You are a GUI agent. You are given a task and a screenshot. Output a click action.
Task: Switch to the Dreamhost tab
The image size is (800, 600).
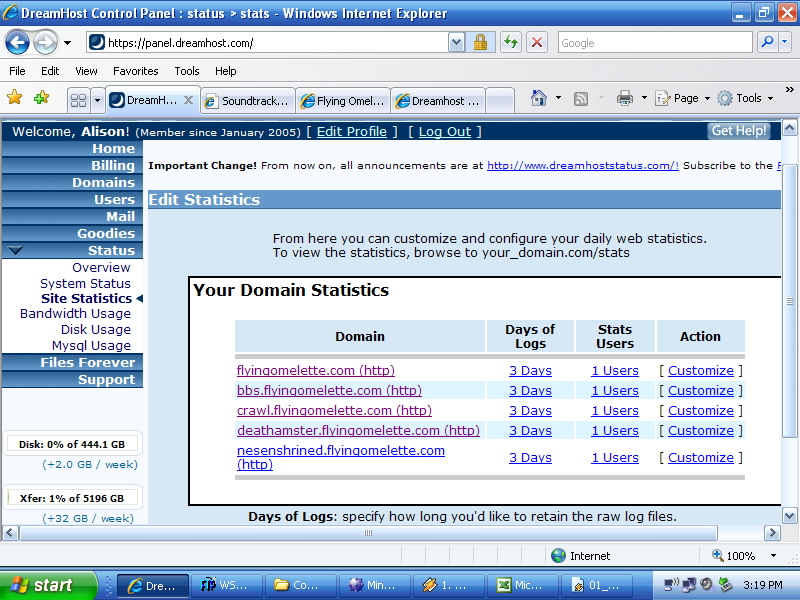438,101
